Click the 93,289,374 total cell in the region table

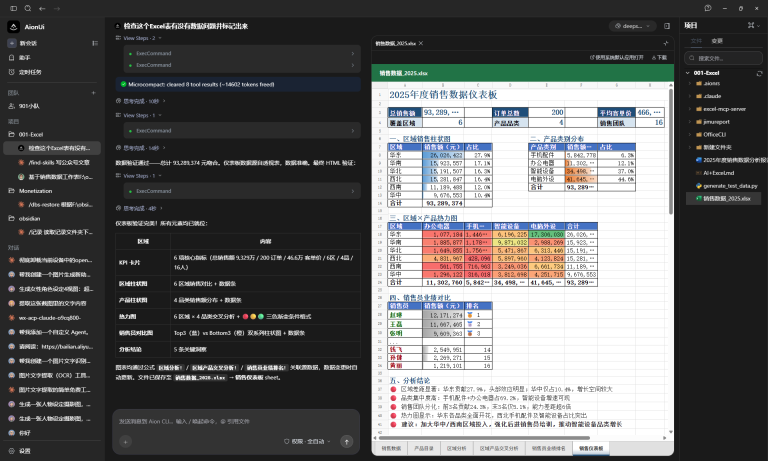pos(443,203)
